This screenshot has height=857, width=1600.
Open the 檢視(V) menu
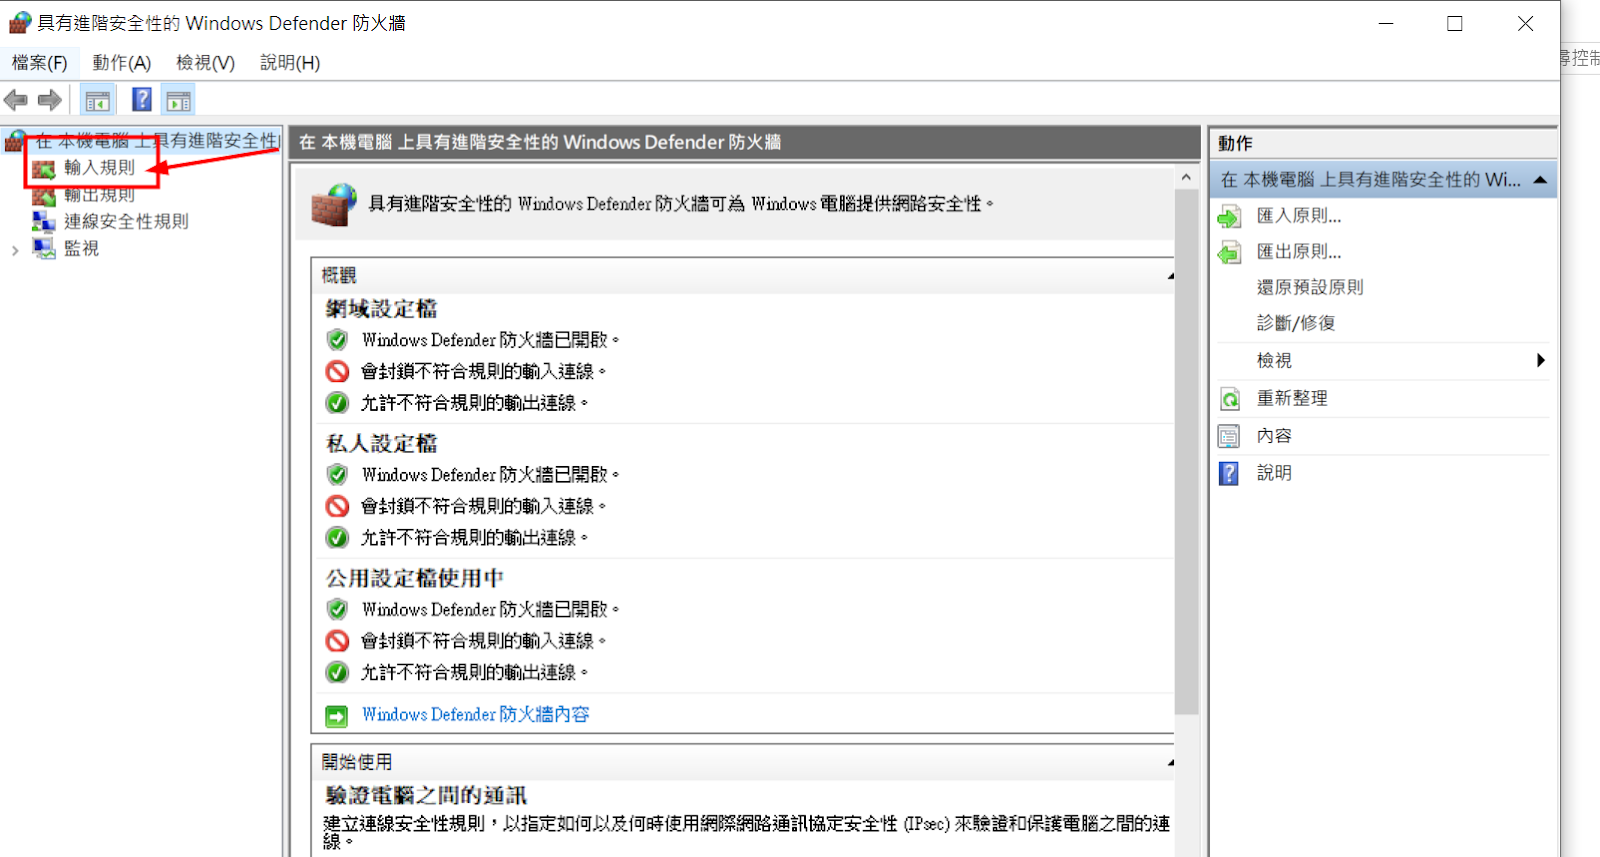(x=205, y=63)
